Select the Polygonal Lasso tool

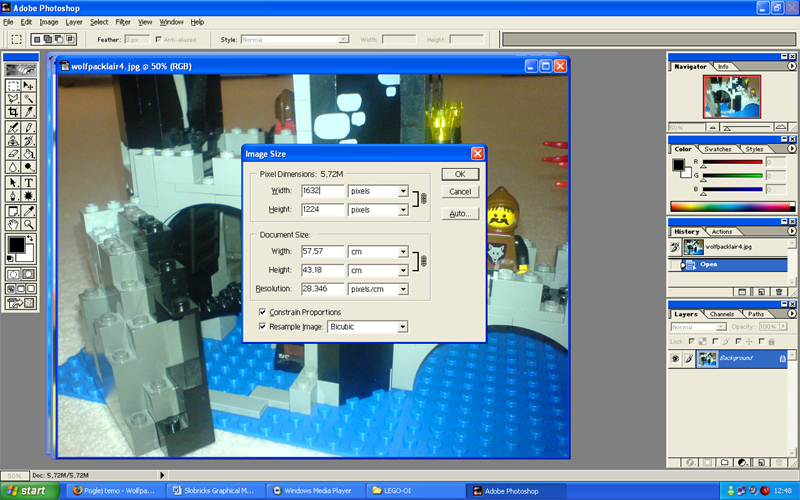13,98
